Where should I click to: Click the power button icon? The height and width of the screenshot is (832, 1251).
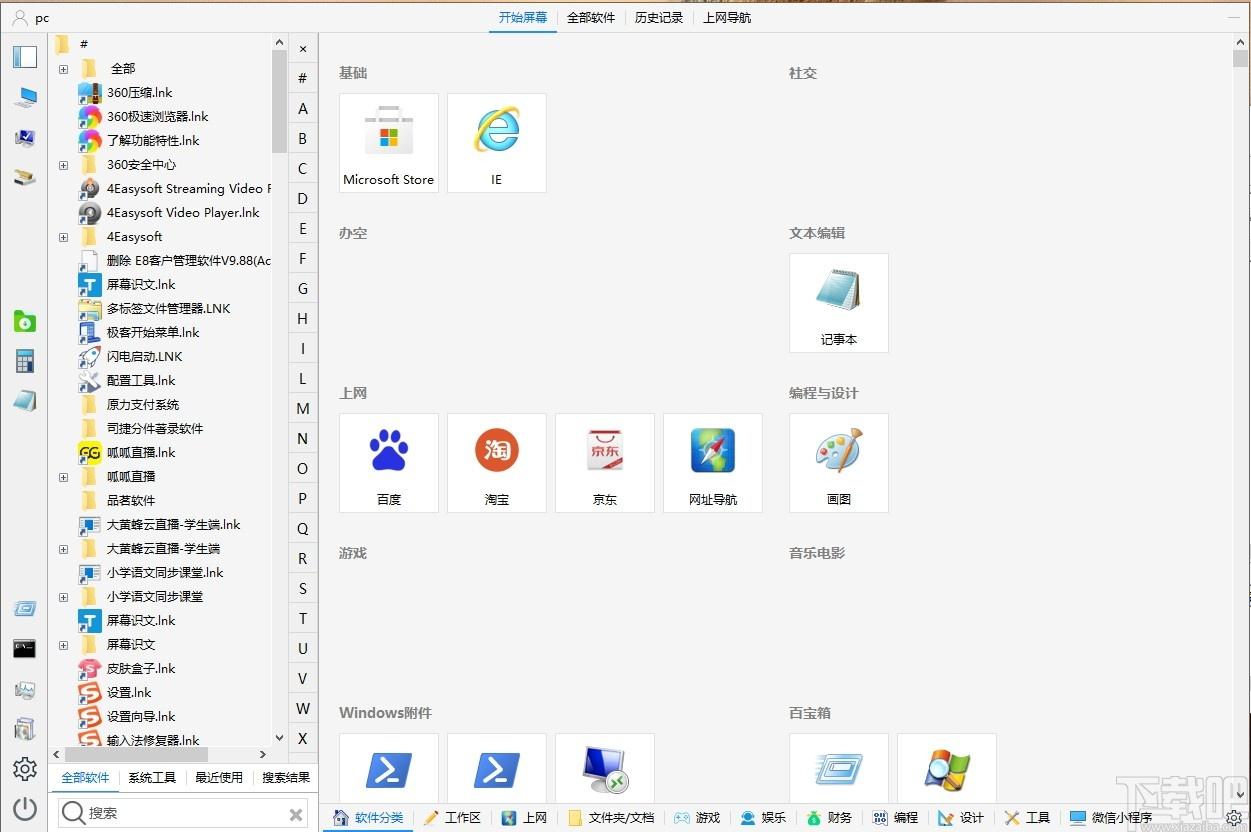(25, 809)
